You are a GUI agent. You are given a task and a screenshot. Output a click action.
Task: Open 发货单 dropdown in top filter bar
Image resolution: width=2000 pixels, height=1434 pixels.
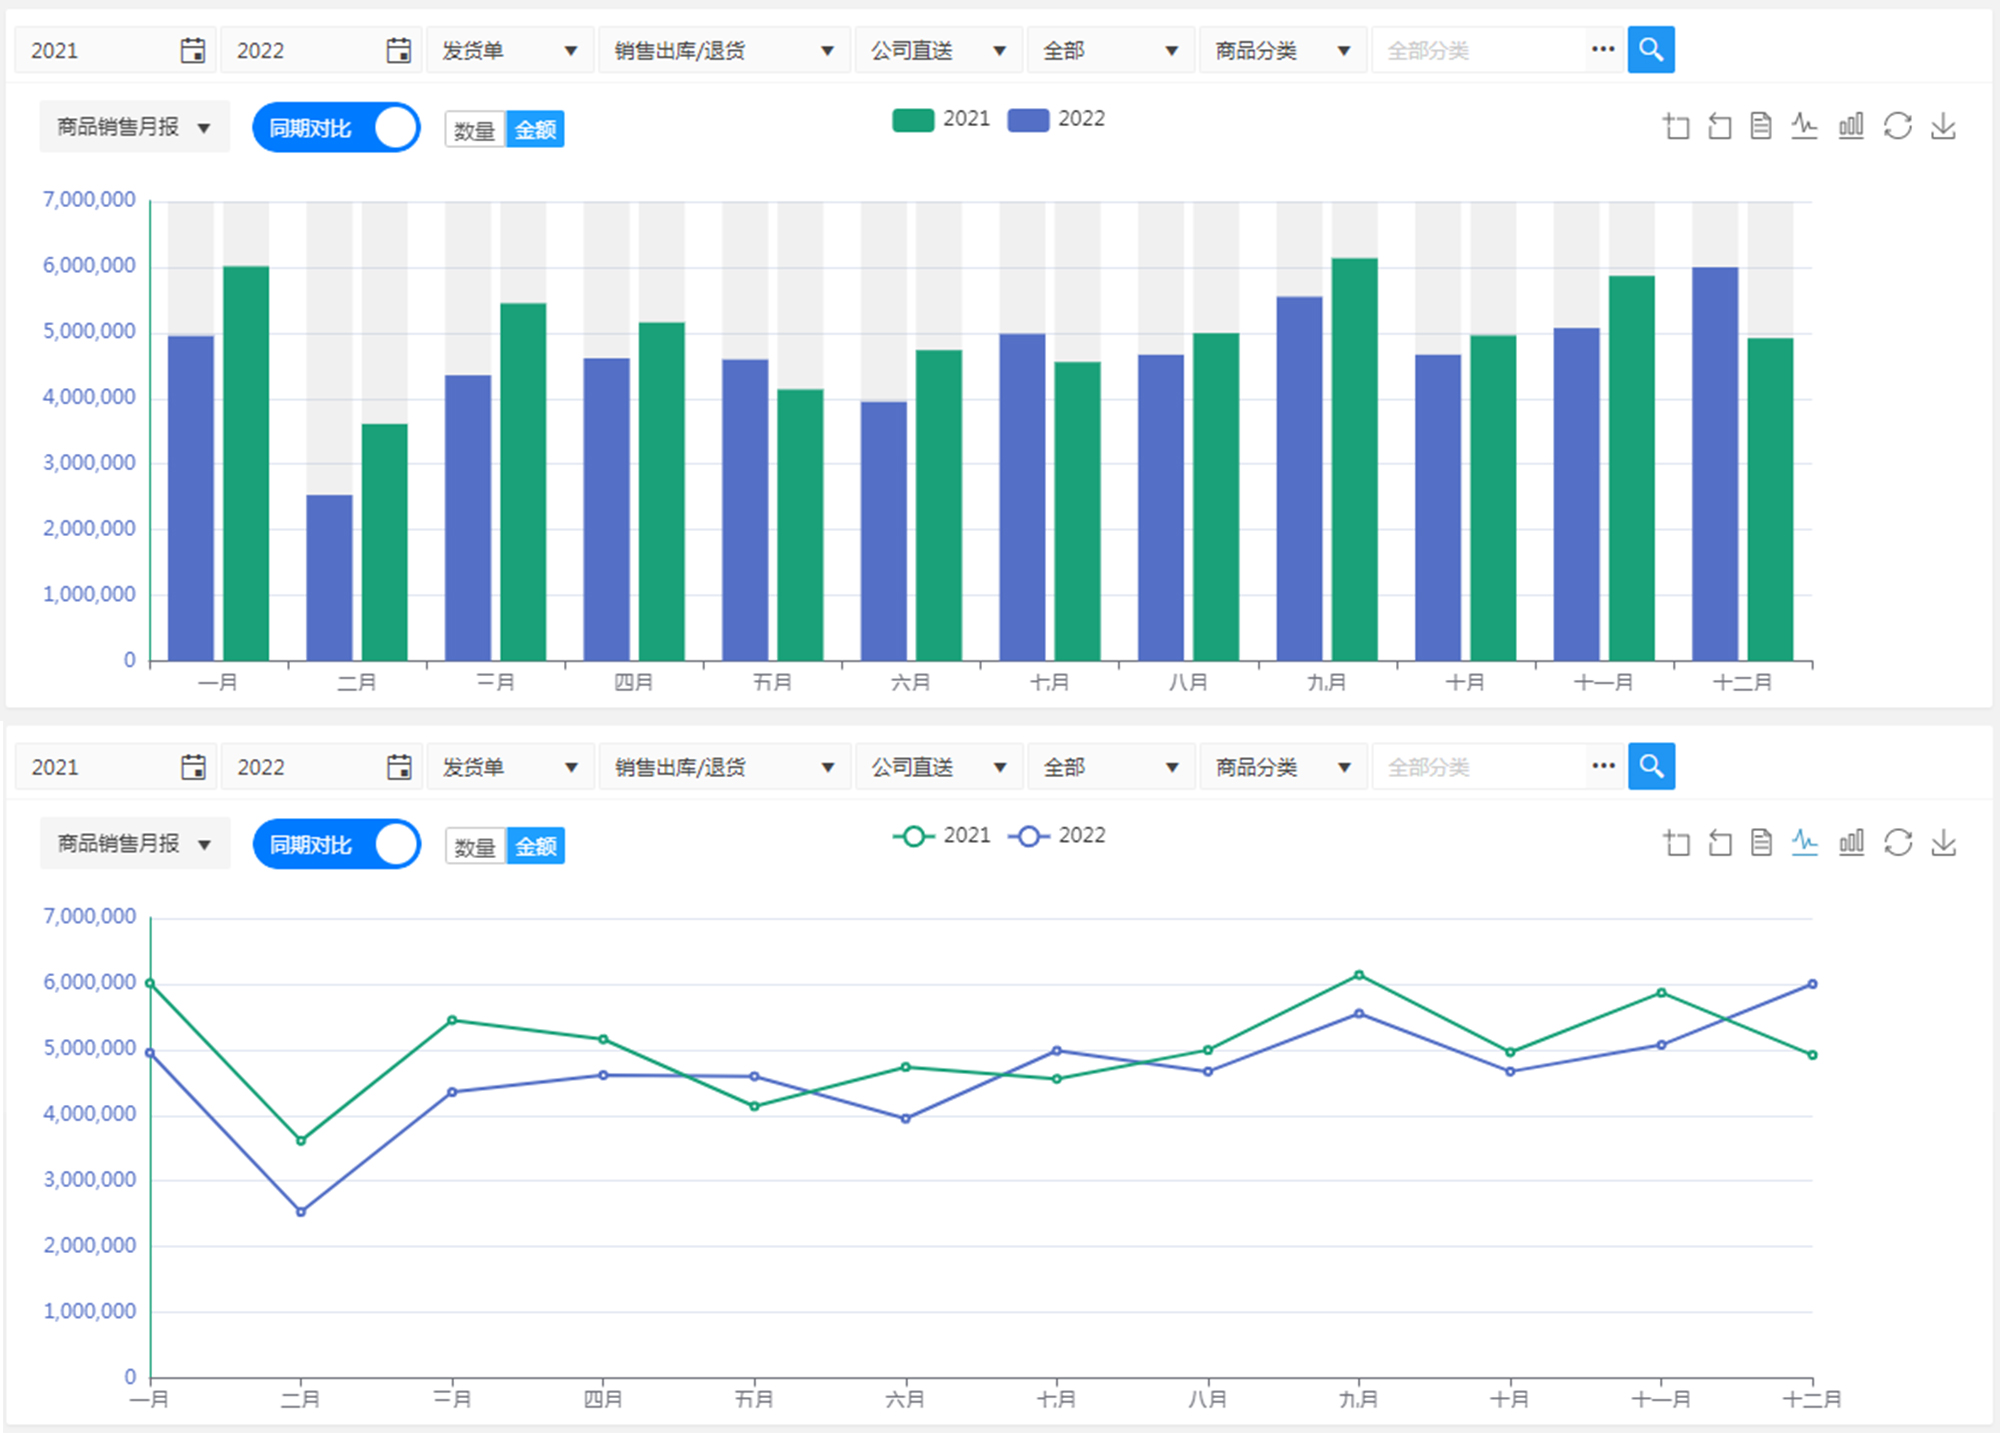click(x=510, y=50)
